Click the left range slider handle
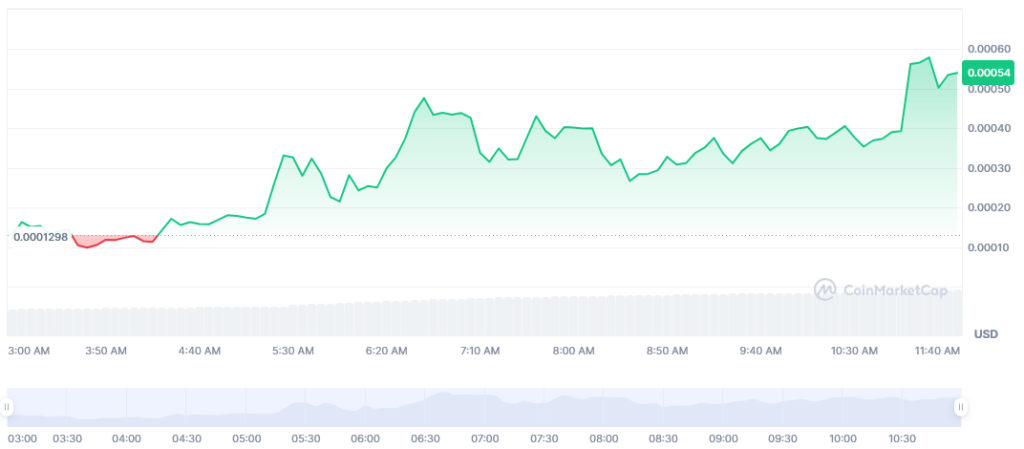 7,407
